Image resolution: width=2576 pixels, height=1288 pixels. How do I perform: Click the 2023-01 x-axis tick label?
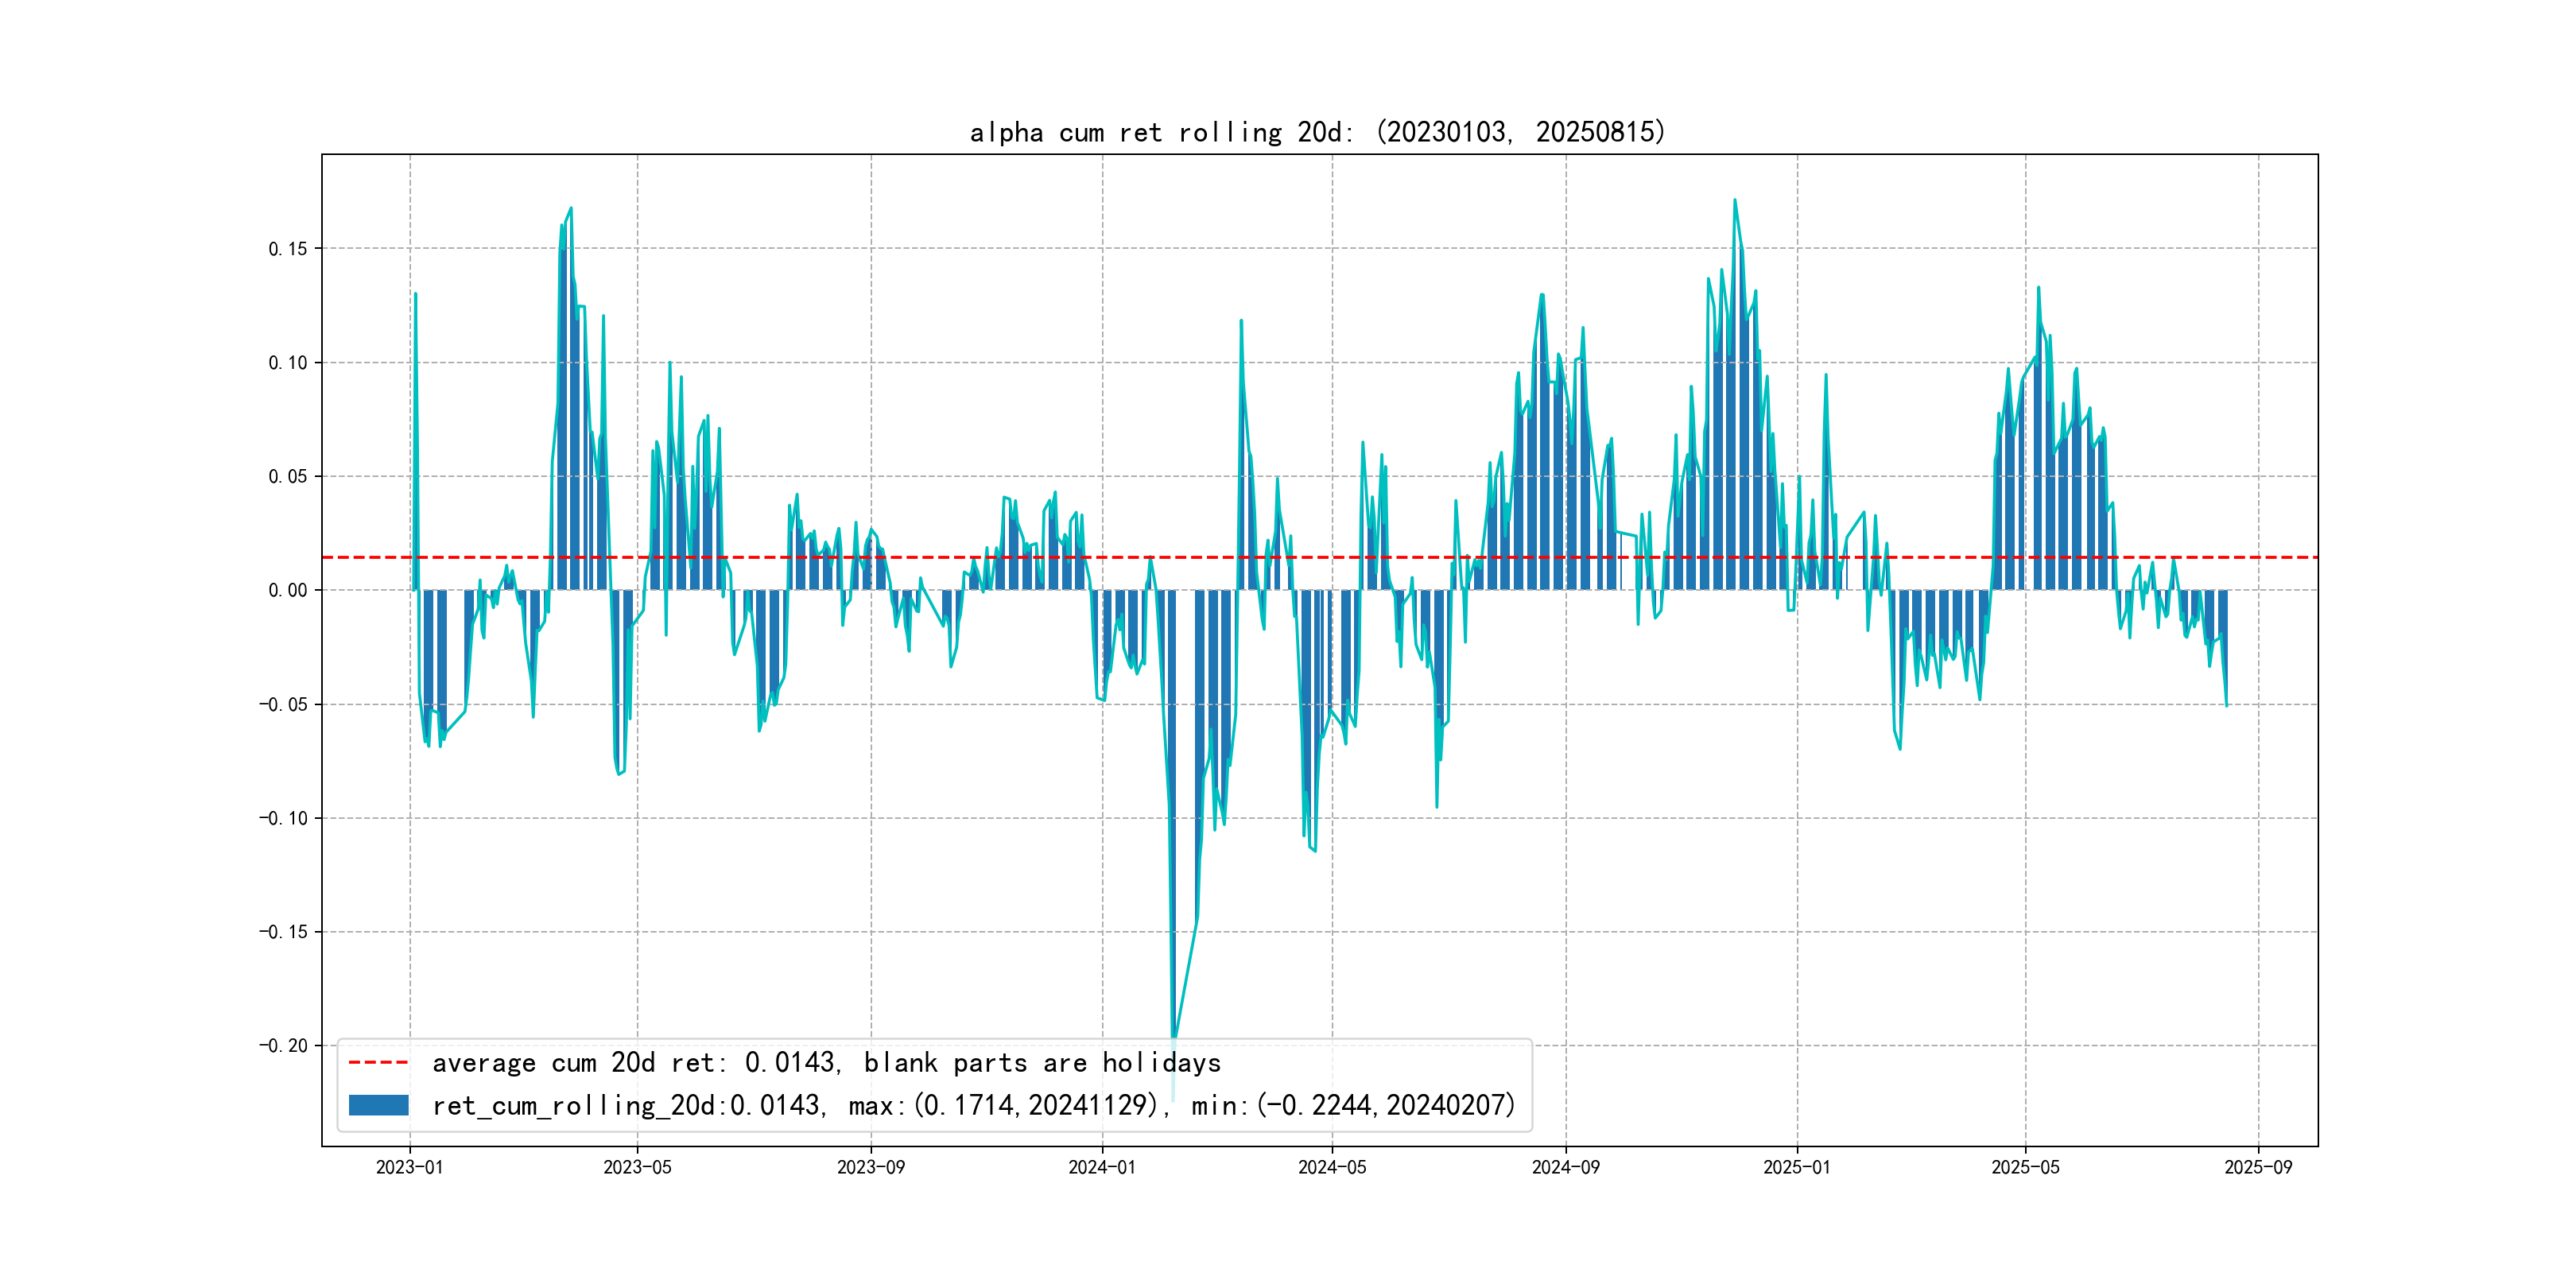pyautogui.click(x=409, y=1167)
